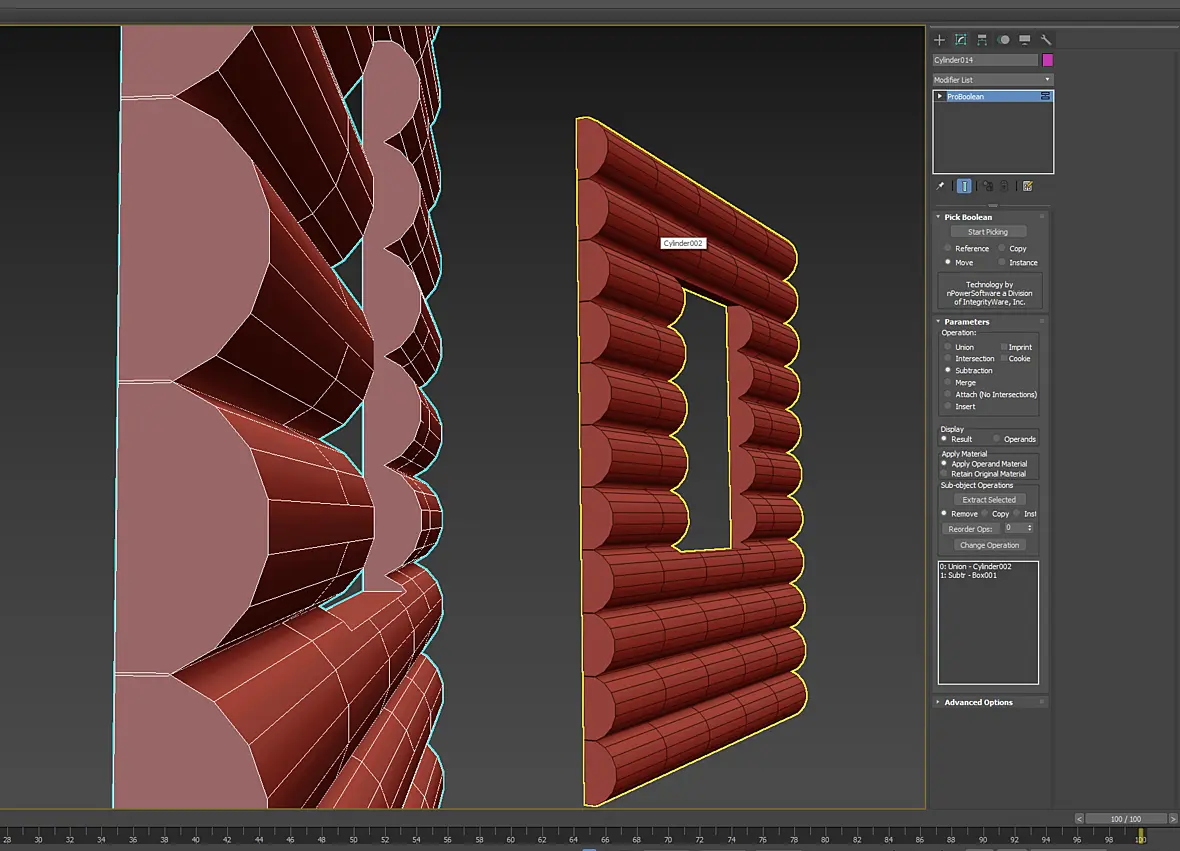Open the Motion panel icon
Screen dimensions: 1180x851
coord(1004,40)
